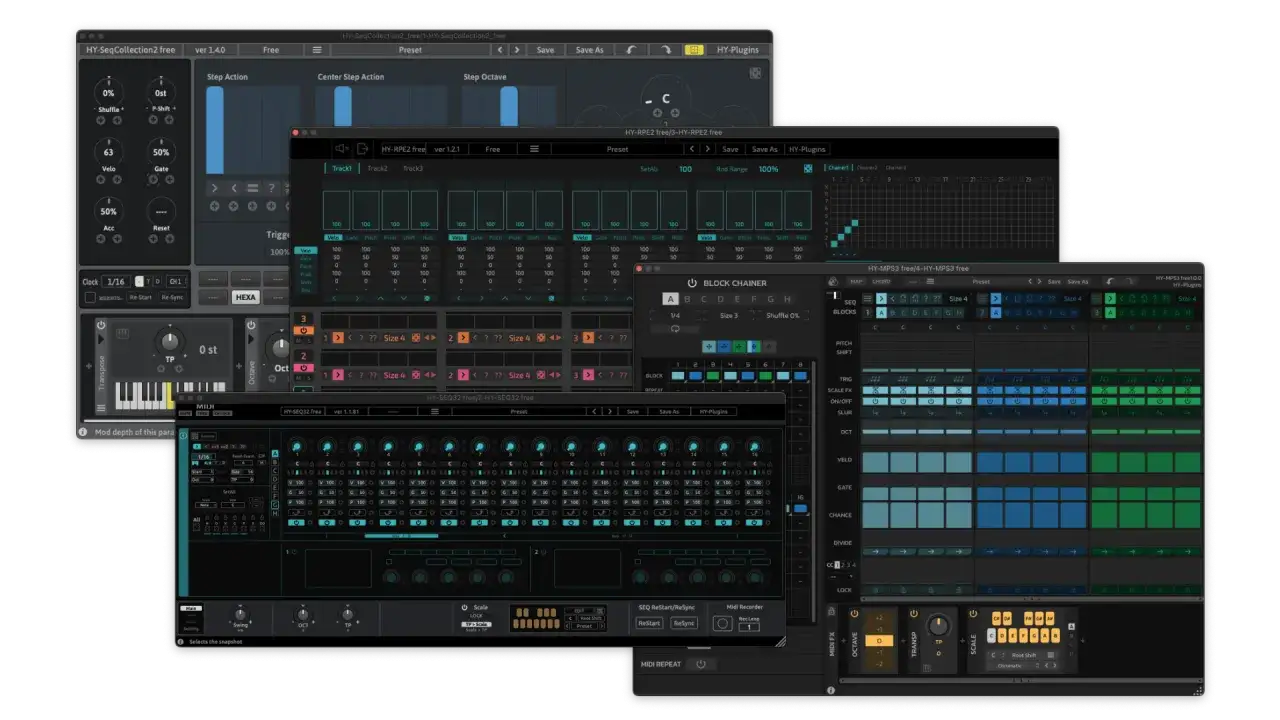Click pink play arrow in HY-RPE2 track 2 block 1
The image size is (1280, 720).
338,375
